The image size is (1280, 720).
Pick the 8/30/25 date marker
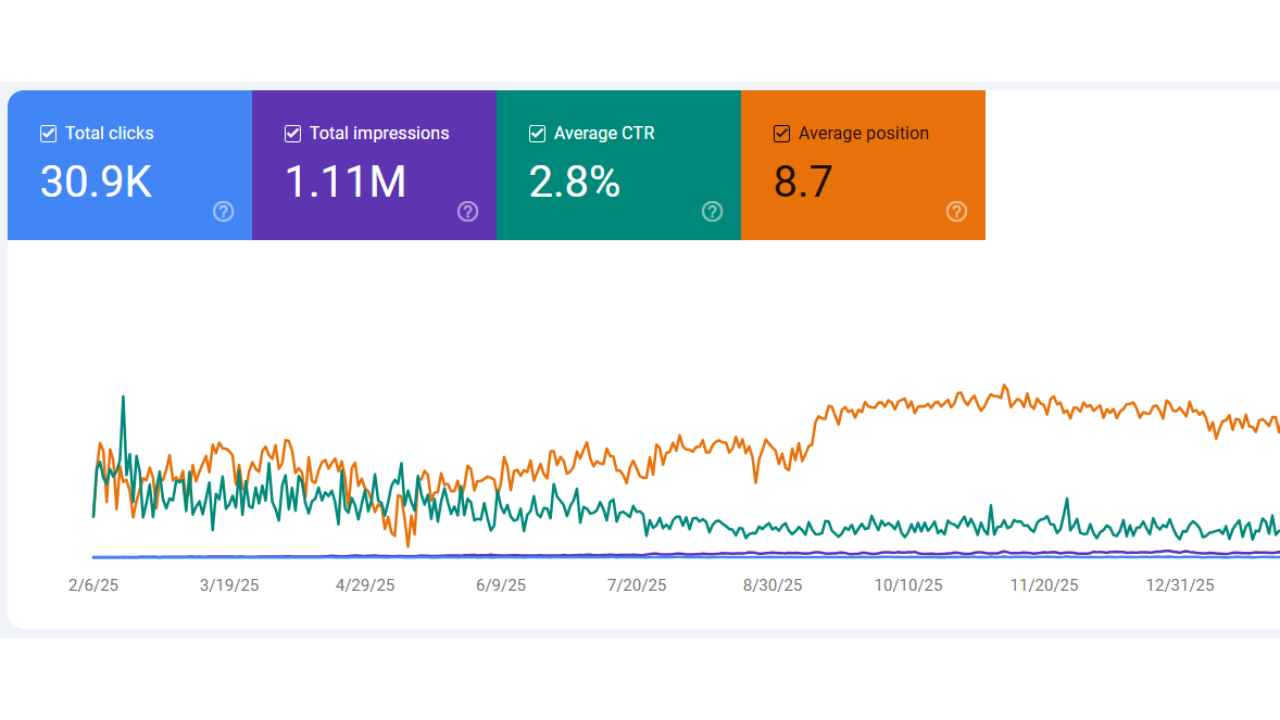tap(772, 586)
